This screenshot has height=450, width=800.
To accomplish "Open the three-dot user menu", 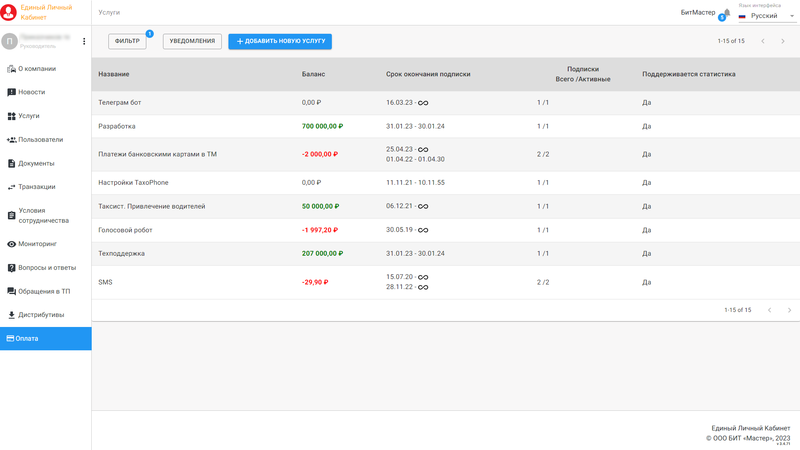I will [84, 42].
